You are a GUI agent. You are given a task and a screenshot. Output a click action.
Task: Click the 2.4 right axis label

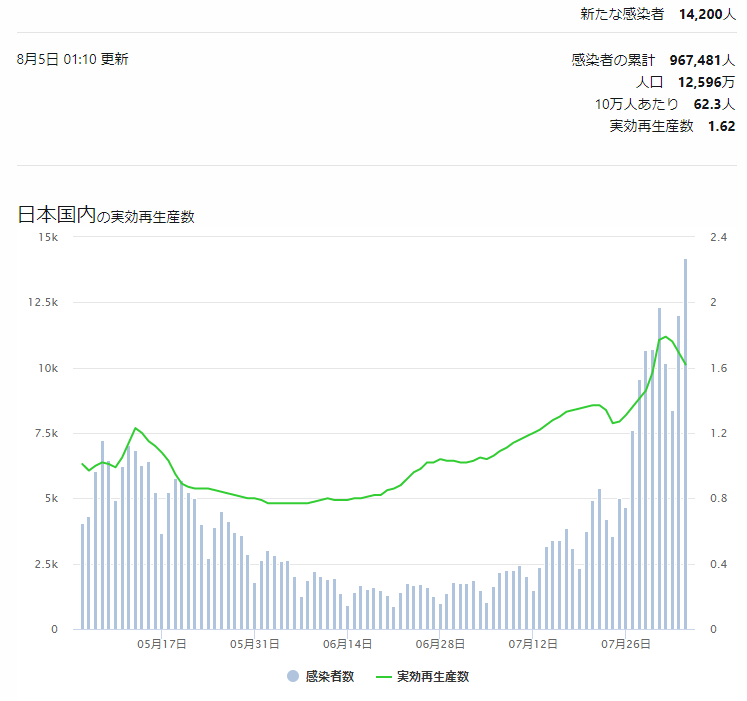718,237
